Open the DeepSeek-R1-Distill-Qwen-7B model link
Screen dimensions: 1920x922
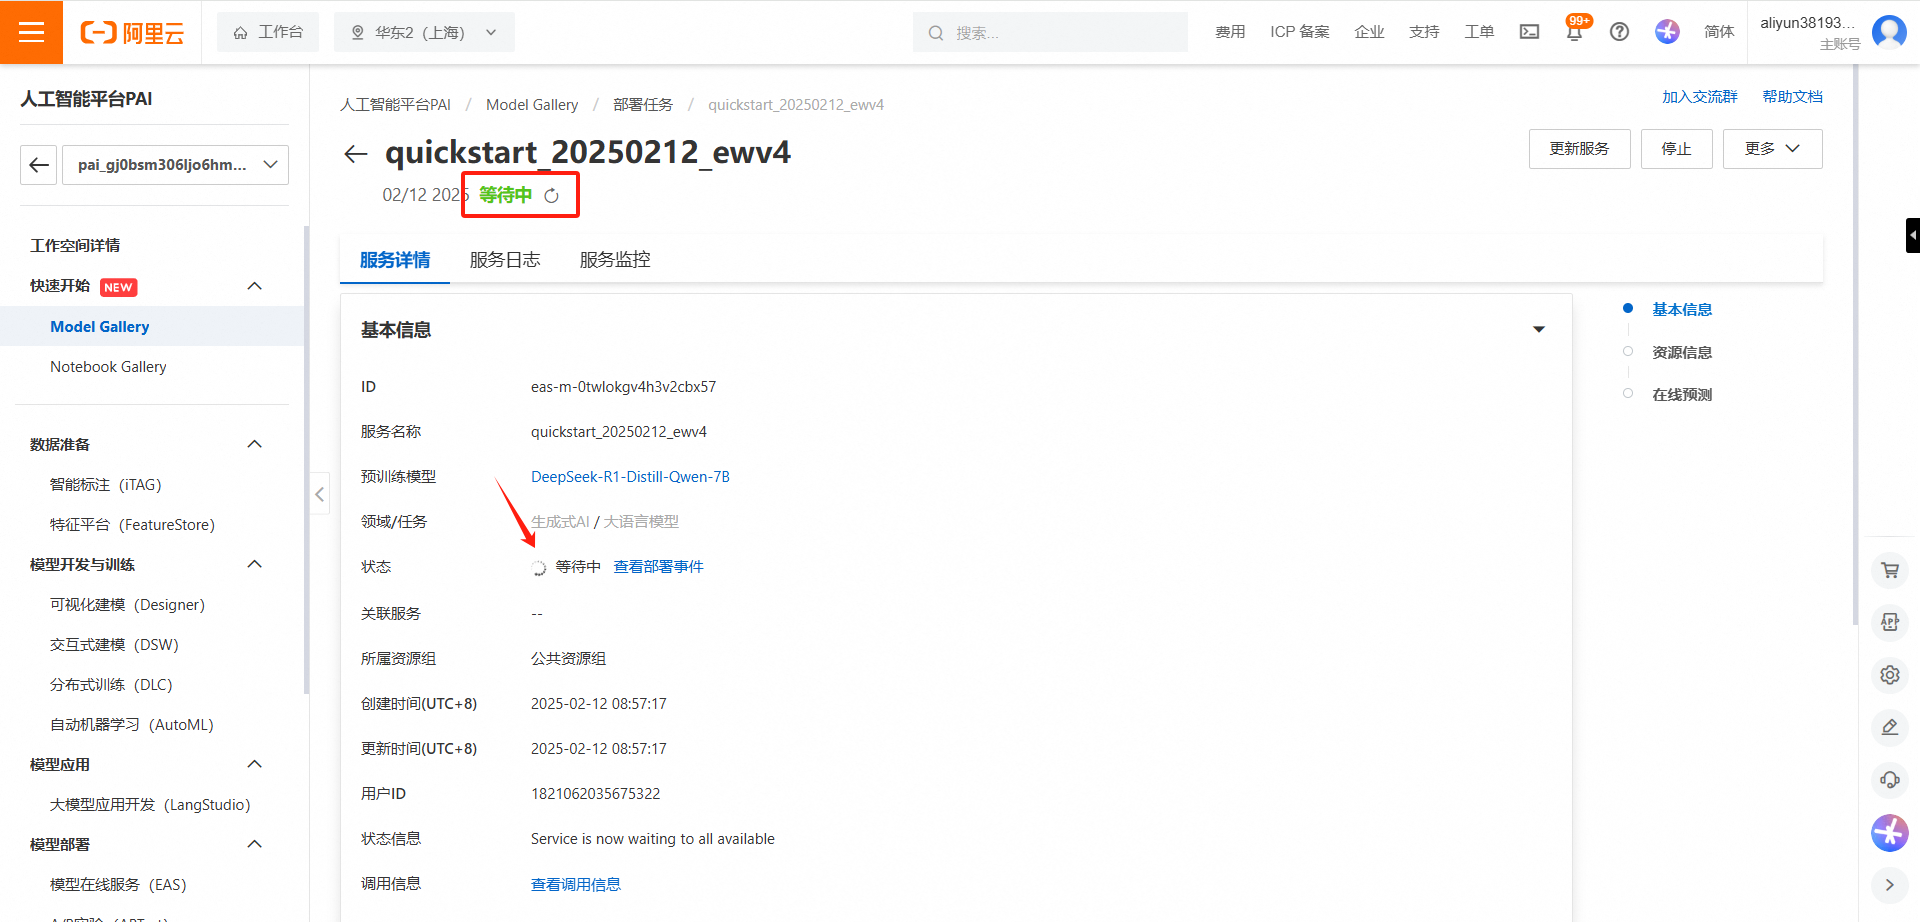630,477
